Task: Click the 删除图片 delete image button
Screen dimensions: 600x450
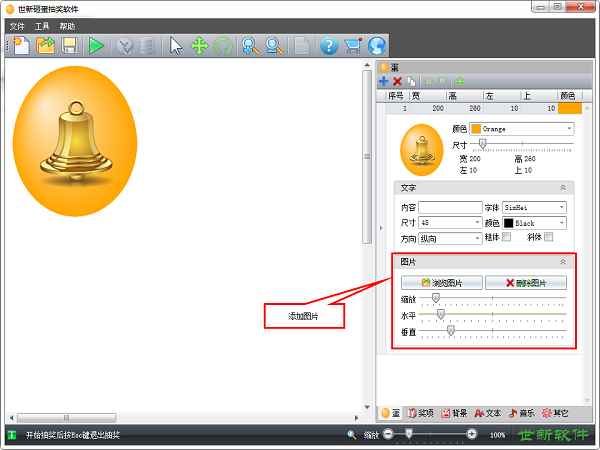Action: click(526, 283)
